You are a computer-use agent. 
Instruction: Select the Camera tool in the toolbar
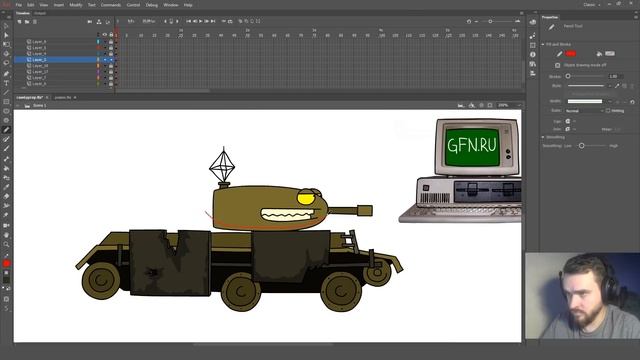[6, 225]
